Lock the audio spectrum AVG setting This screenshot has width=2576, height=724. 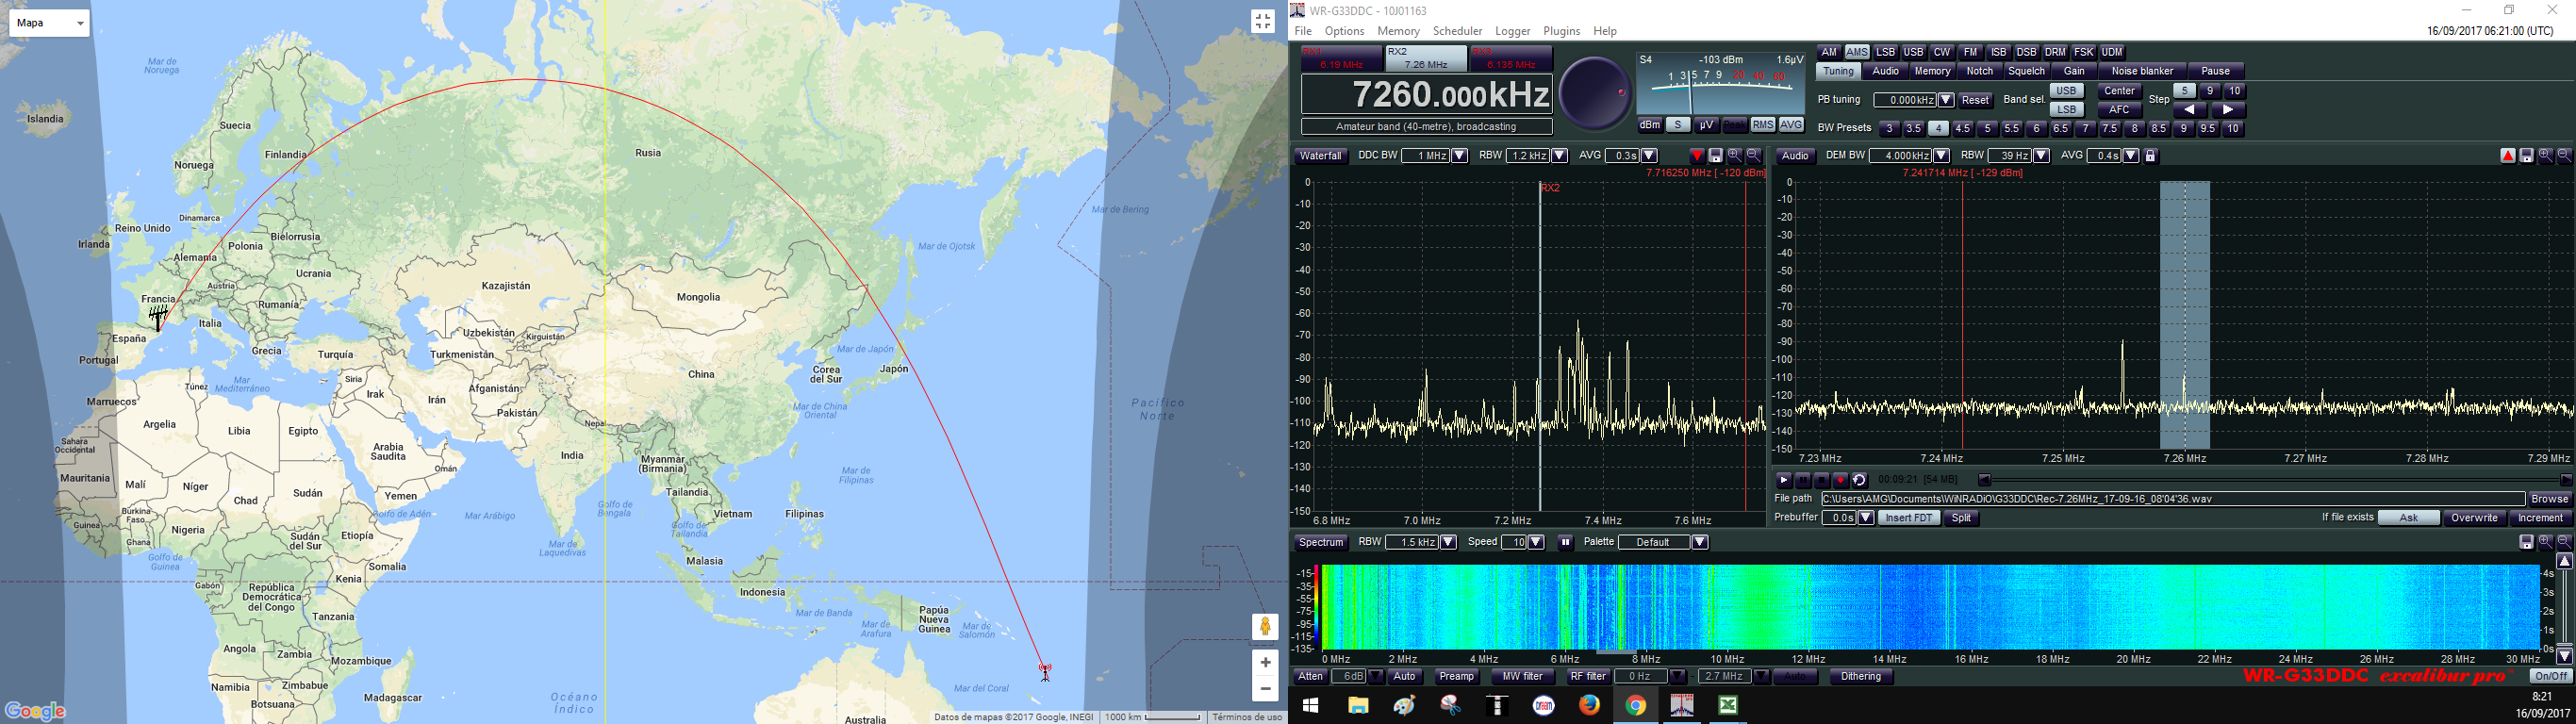click(x=2150, y=156)
